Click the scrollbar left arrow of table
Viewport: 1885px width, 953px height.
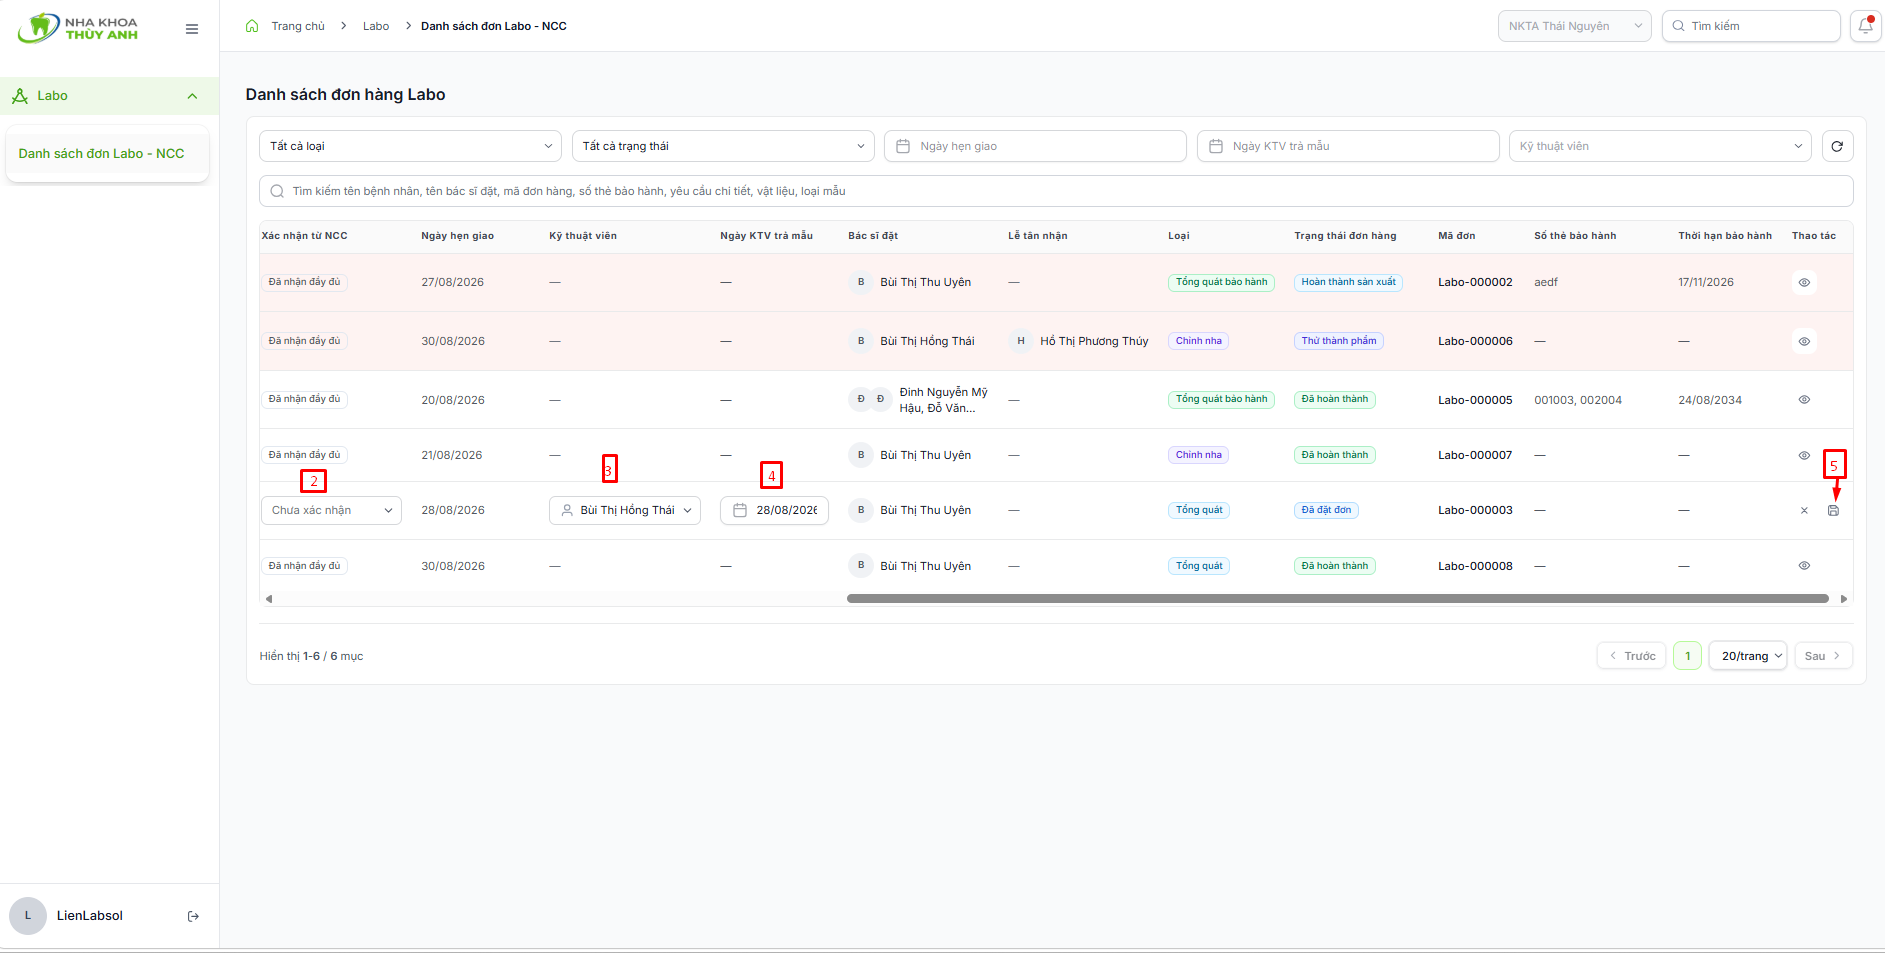click(268, 599)
